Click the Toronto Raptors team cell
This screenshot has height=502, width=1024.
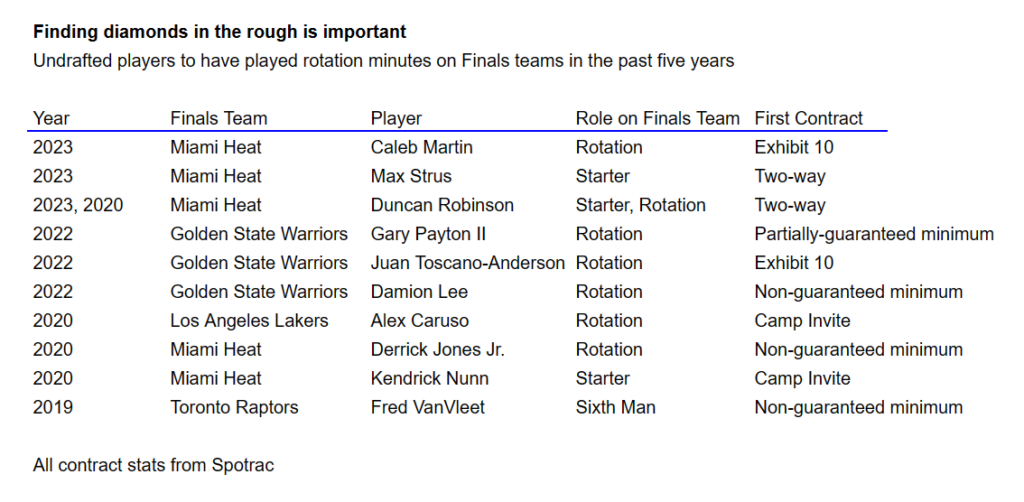234,407
